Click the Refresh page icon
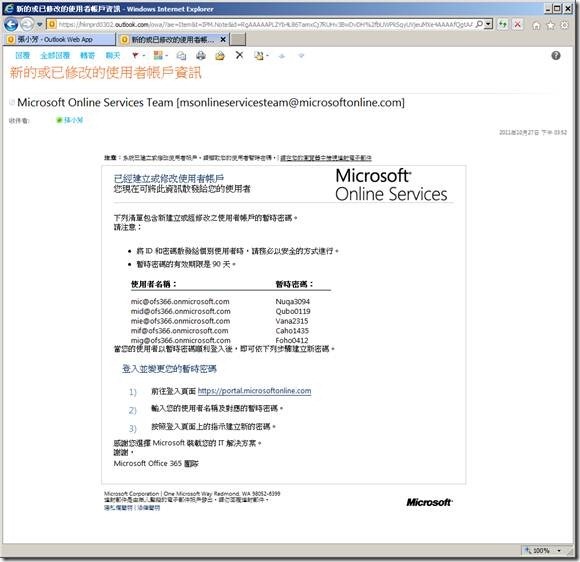The width and height of the screenshot is (580, 562). pyautogui.click(x=503, y=25)
